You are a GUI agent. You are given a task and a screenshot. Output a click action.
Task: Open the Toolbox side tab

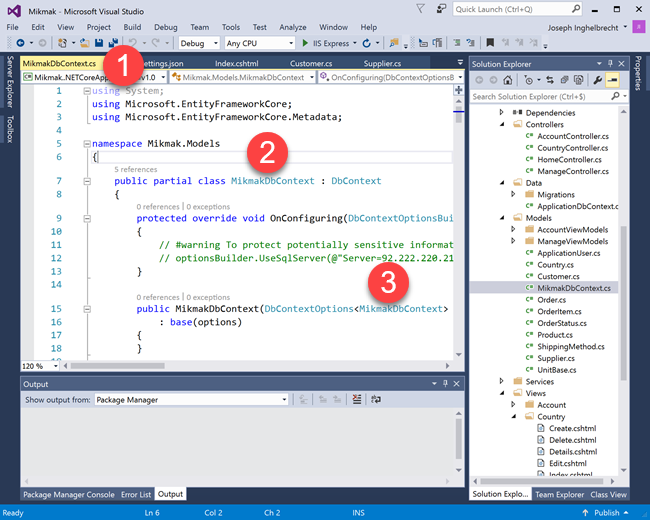click(10, 129)
